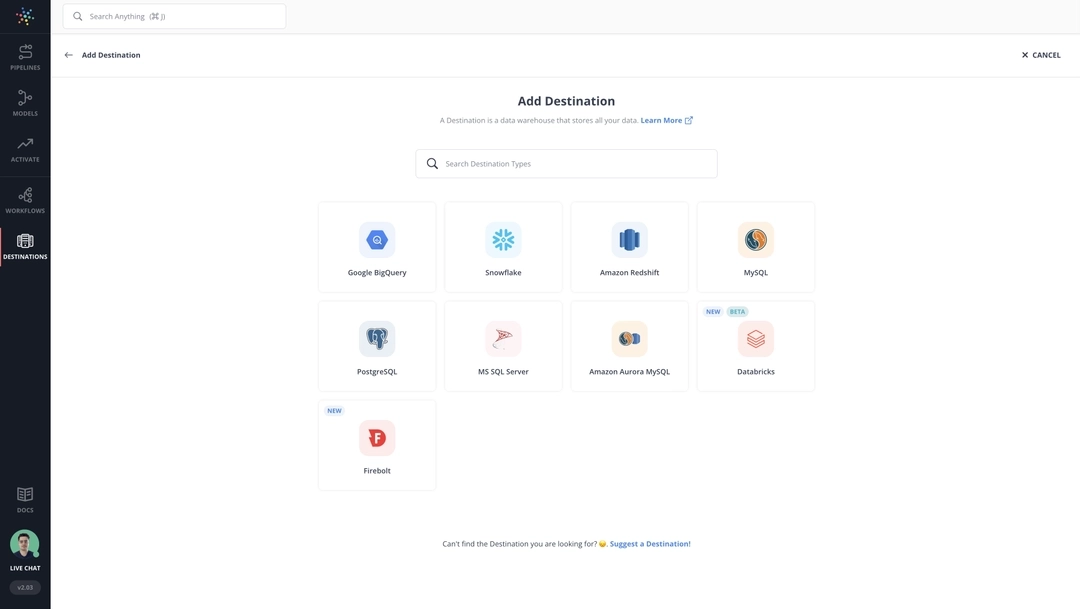Click the Search Destination Types field

567,162
